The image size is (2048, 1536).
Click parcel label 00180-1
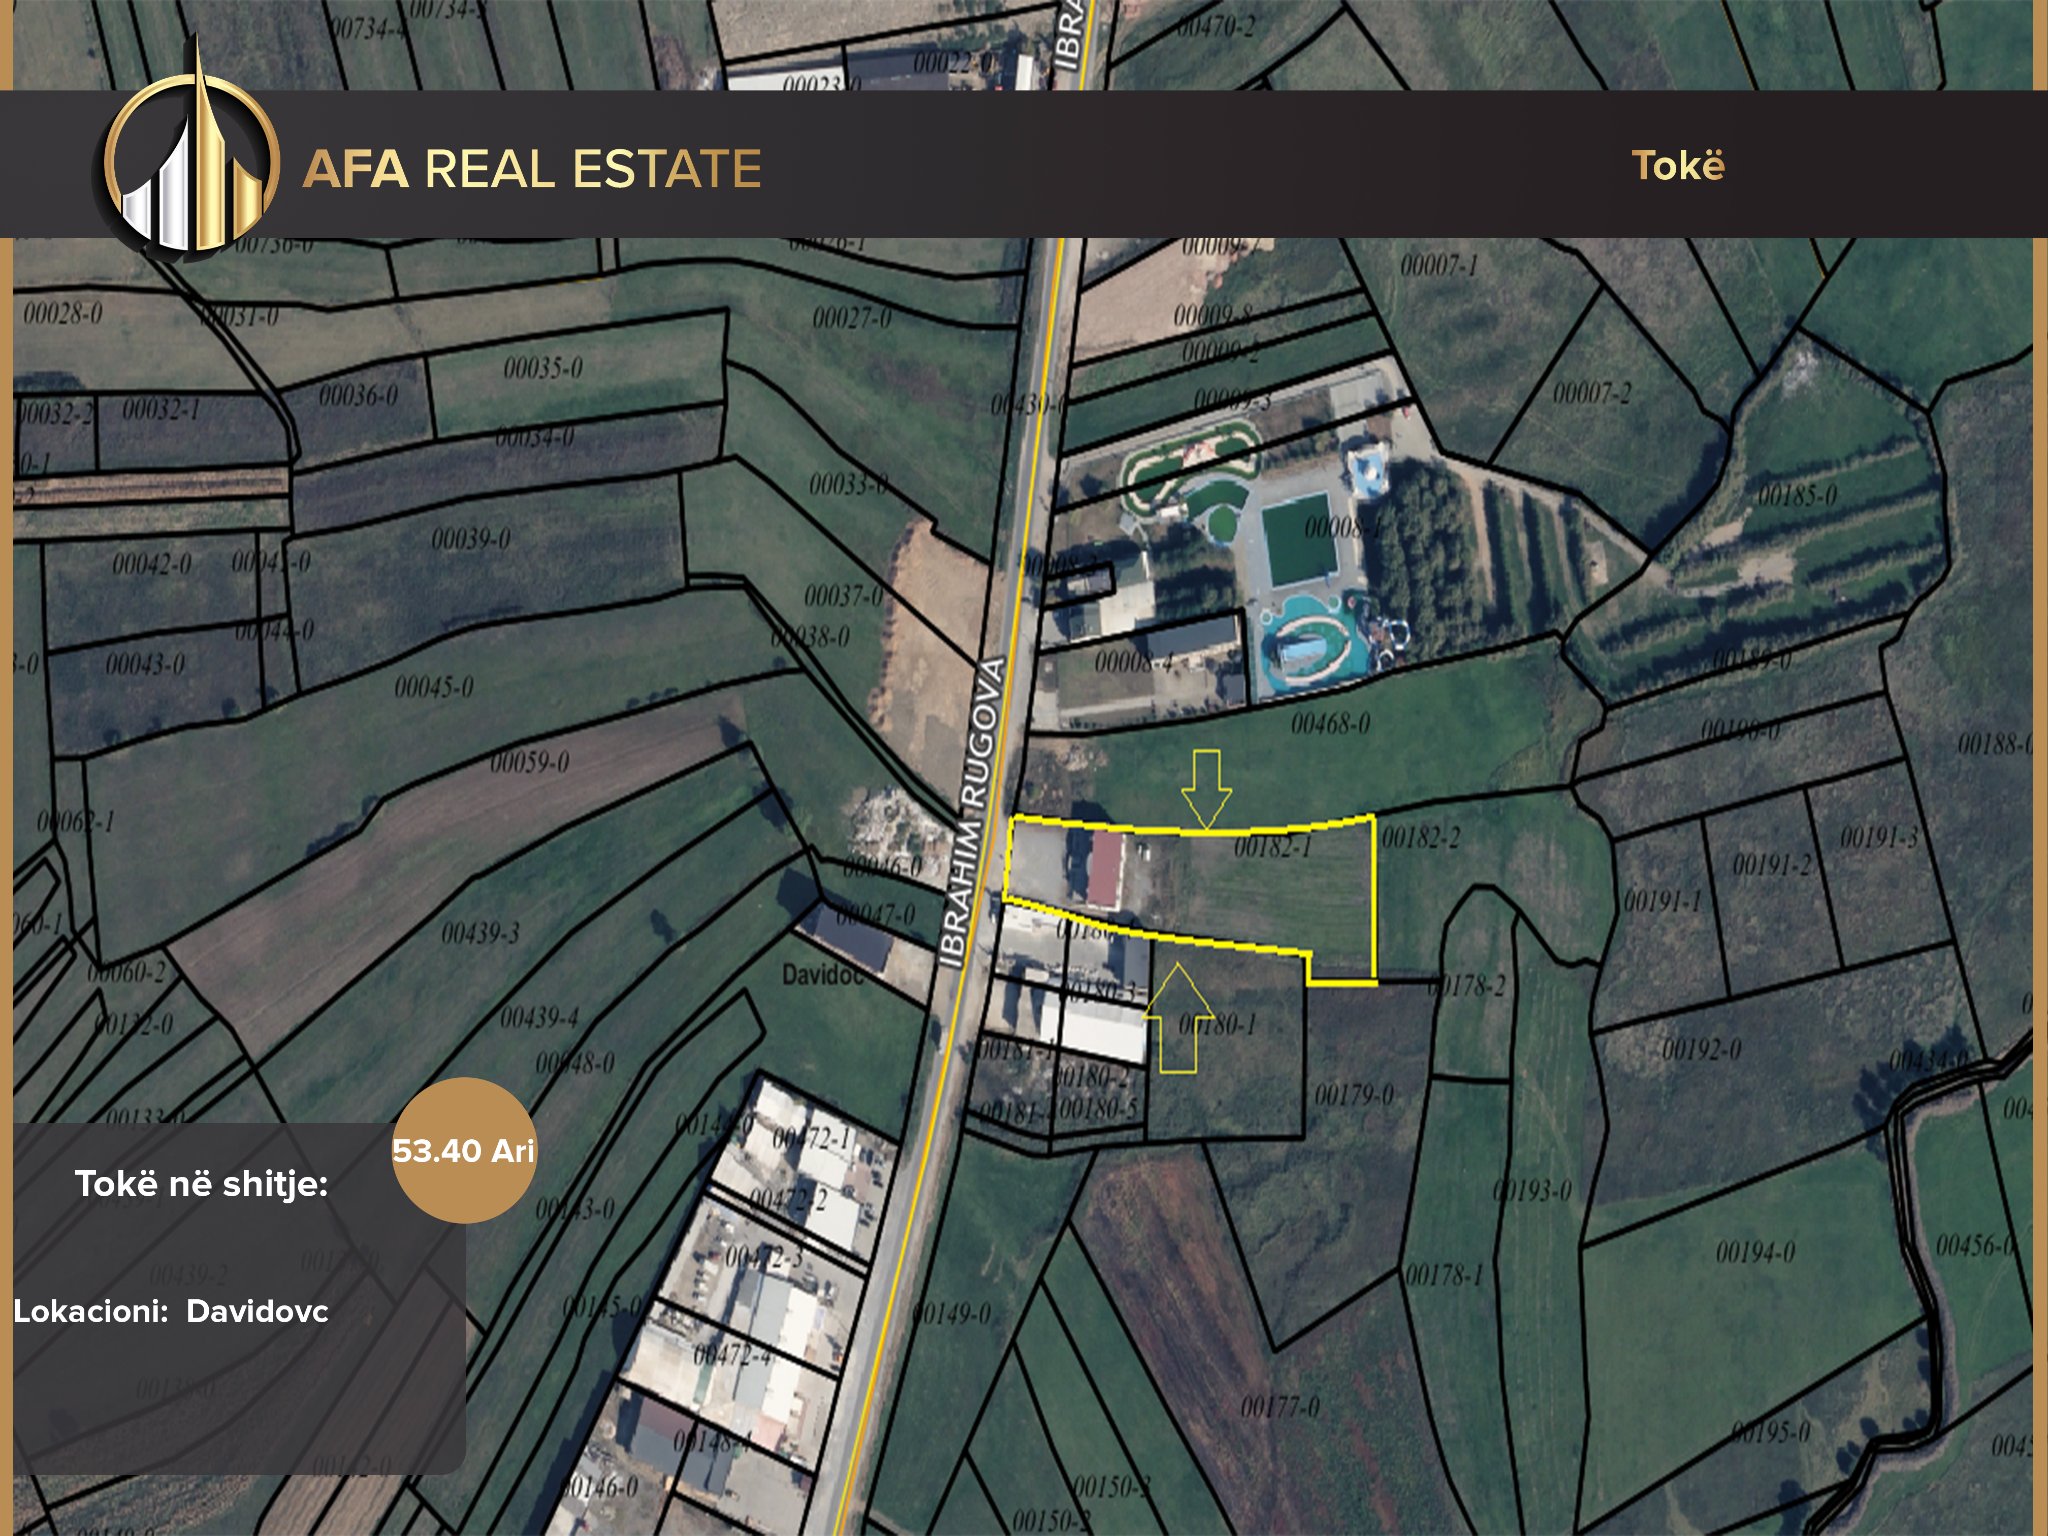coord(1217,1024)
